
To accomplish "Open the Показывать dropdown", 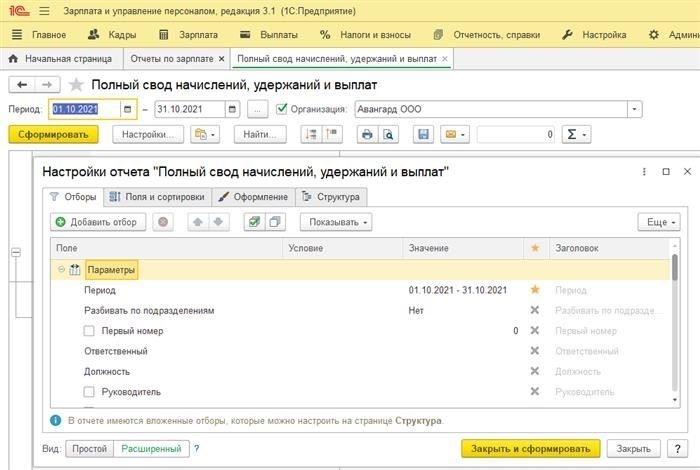I will [336, 222].
